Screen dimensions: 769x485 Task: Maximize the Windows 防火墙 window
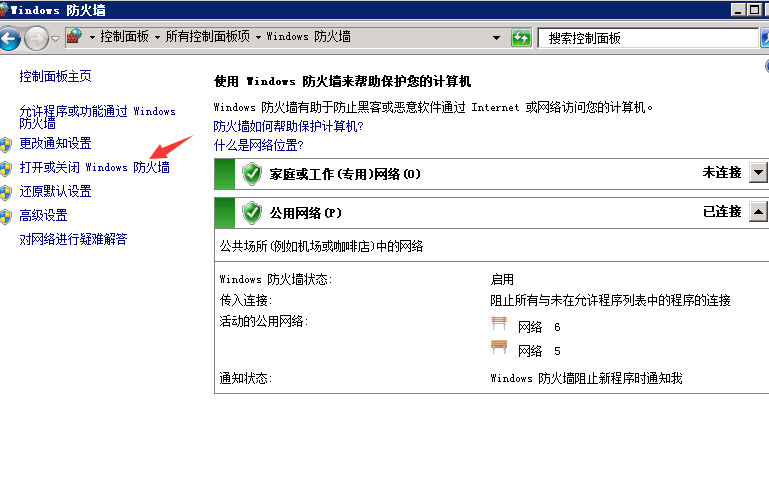pos(754,9)
